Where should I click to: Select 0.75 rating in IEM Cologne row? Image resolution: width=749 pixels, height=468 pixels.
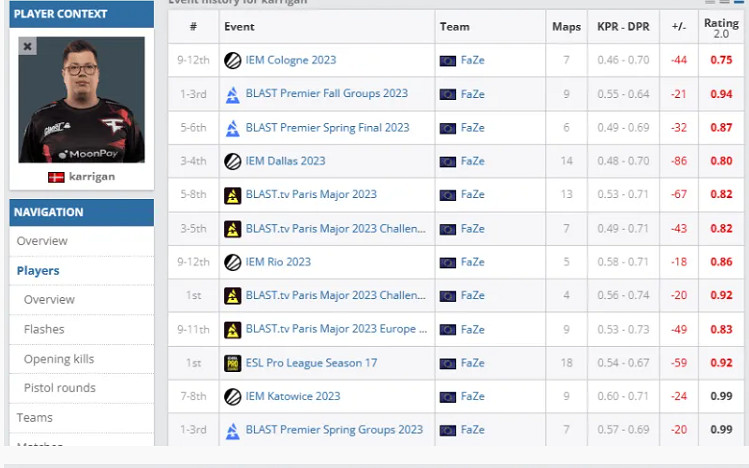(721, 60)
